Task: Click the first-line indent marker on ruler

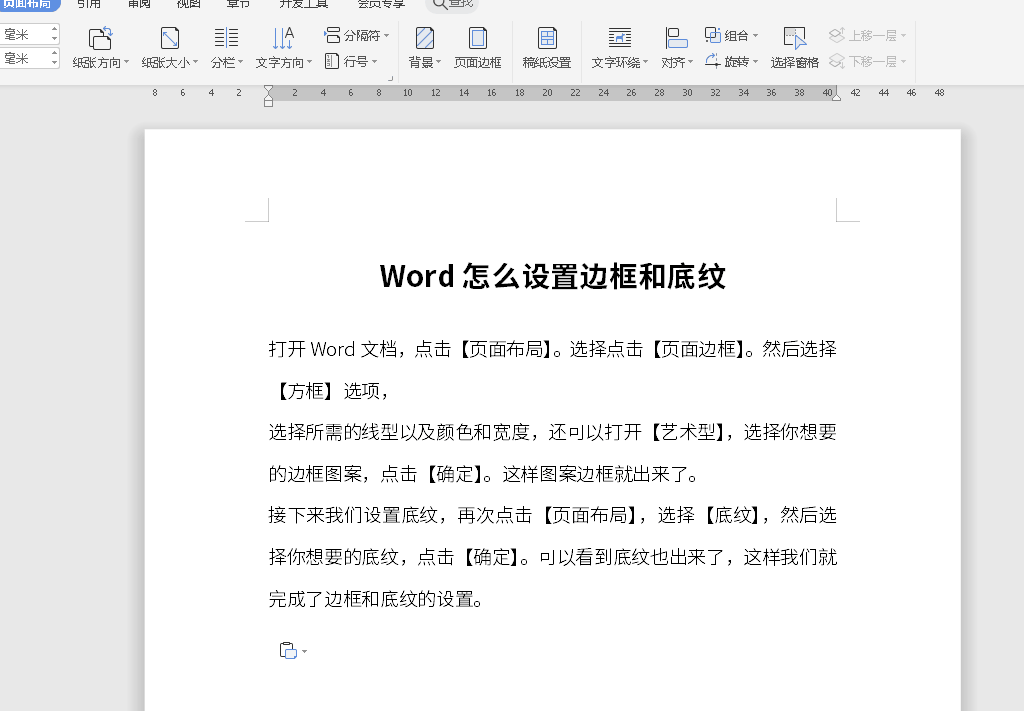Action: click(268, 89)
